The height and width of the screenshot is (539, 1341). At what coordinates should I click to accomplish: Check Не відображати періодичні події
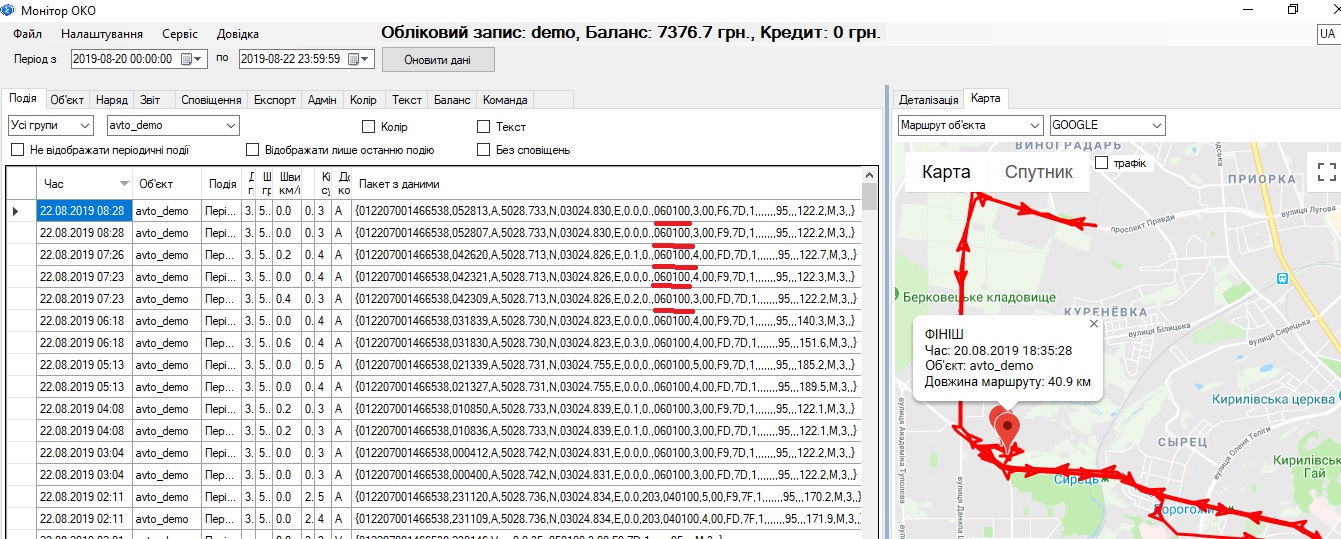pos(17,150)
